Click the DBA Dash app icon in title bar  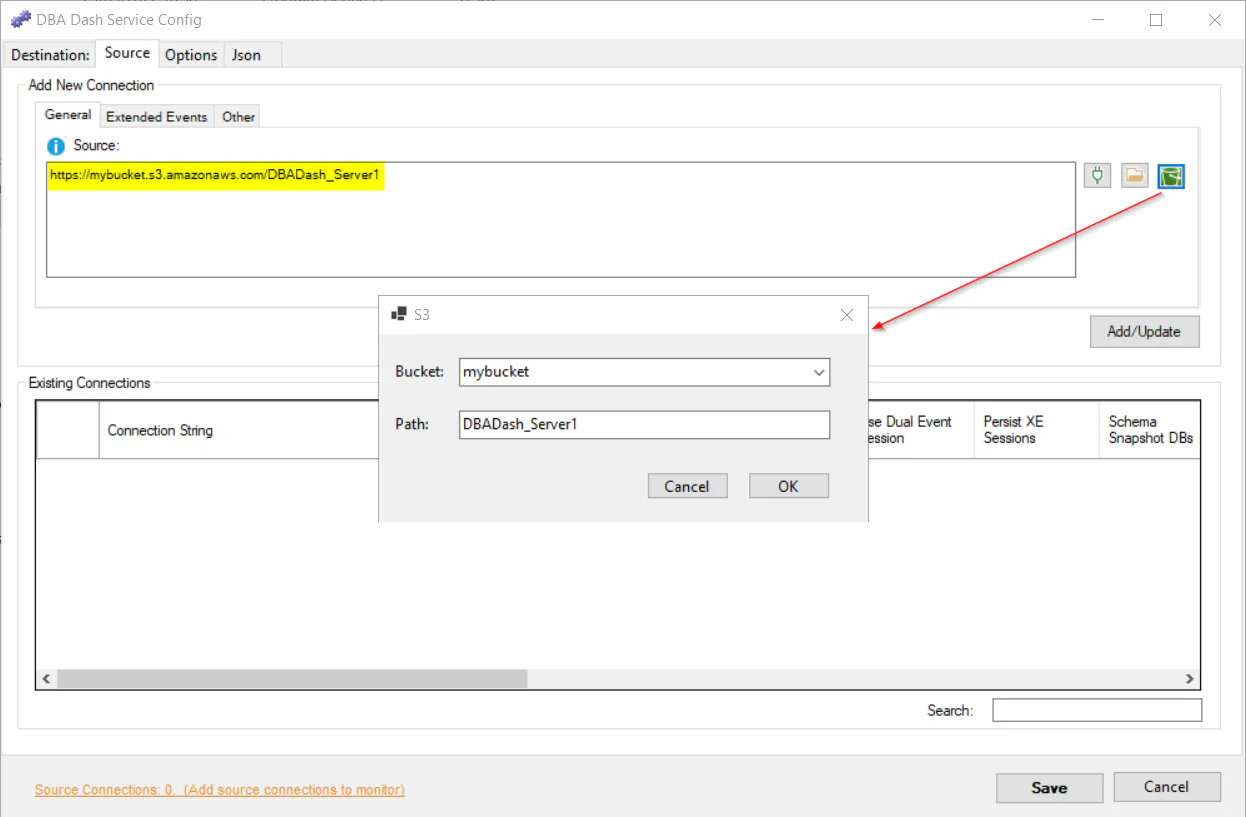20,19
